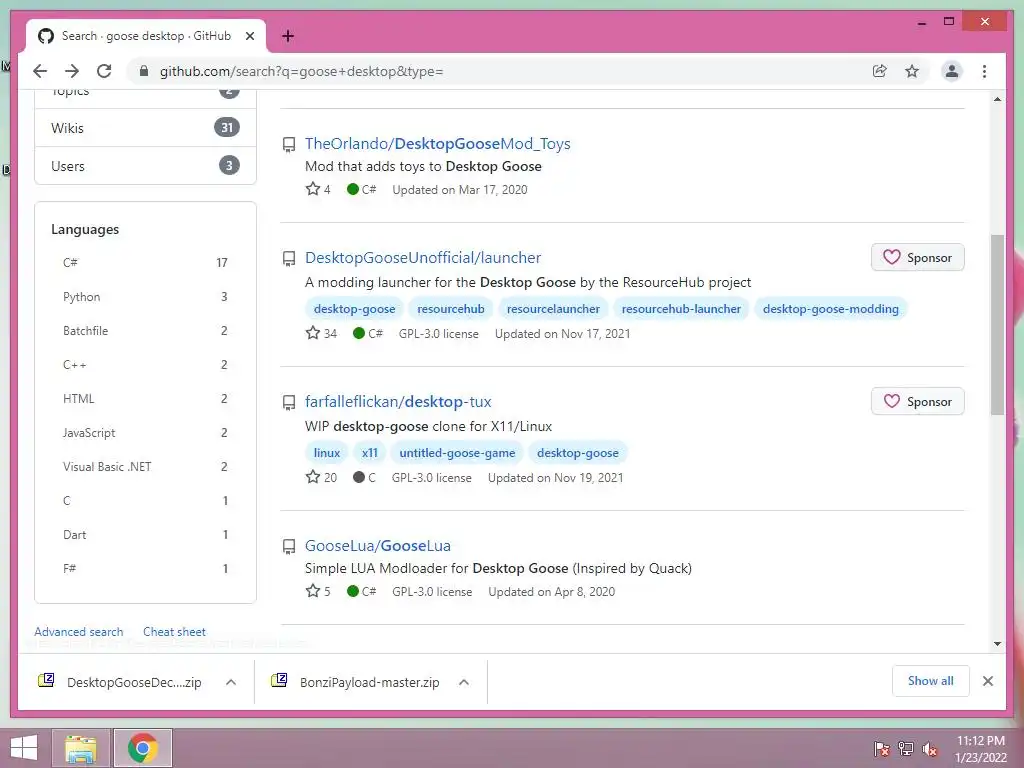
Task: Open farfalleflickan/desktop-tux repository
Action: tap(398, 402)
